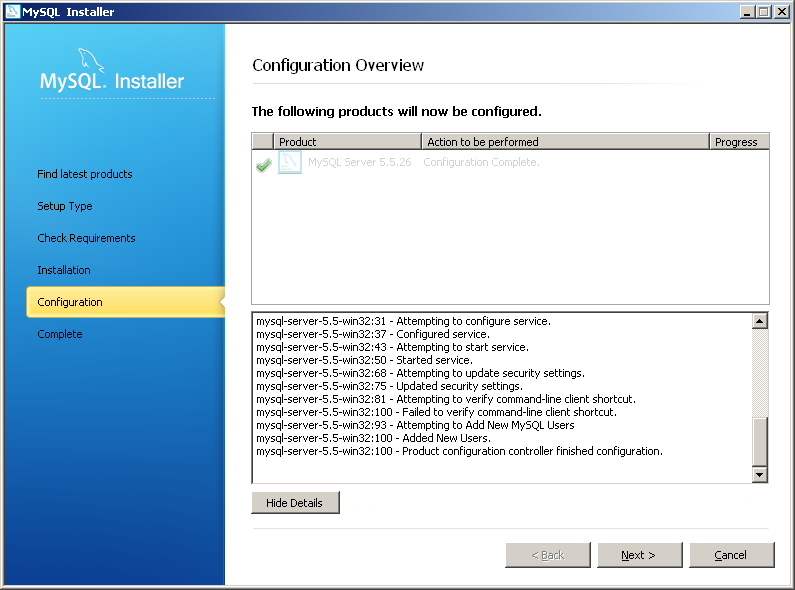Click the log scrollbar thumb
The height and width of the screenshot is (590, 795).
[x=760, y=441]
